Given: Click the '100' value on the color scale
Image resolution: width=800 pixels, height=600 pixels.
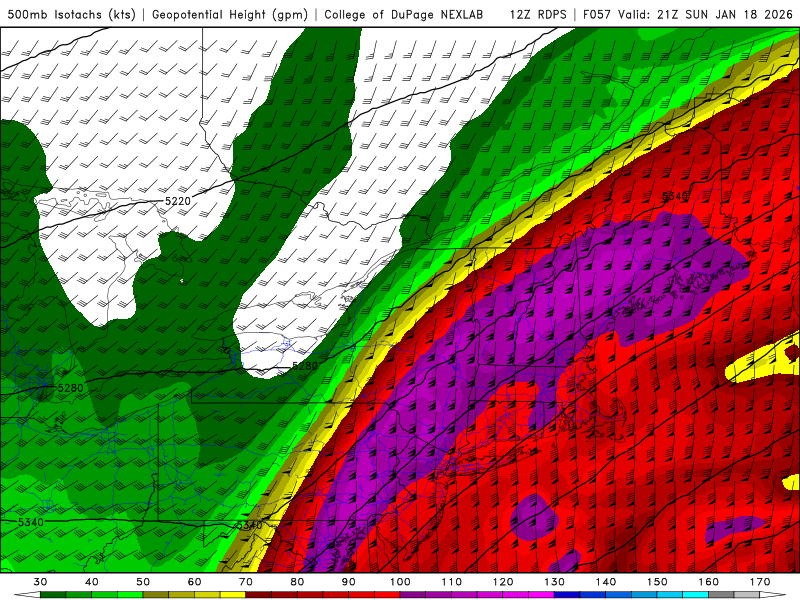Looking at the screenshot, I should (x=401, y=582).
